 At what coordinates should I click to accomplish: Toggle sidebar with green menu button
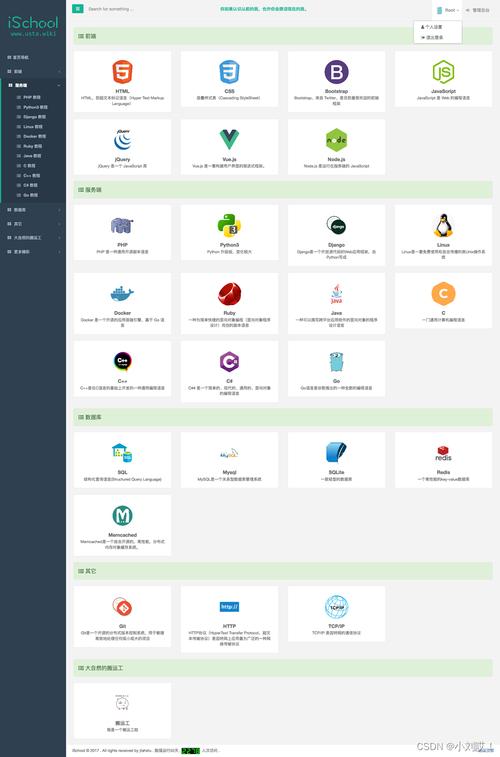[78, 9]
